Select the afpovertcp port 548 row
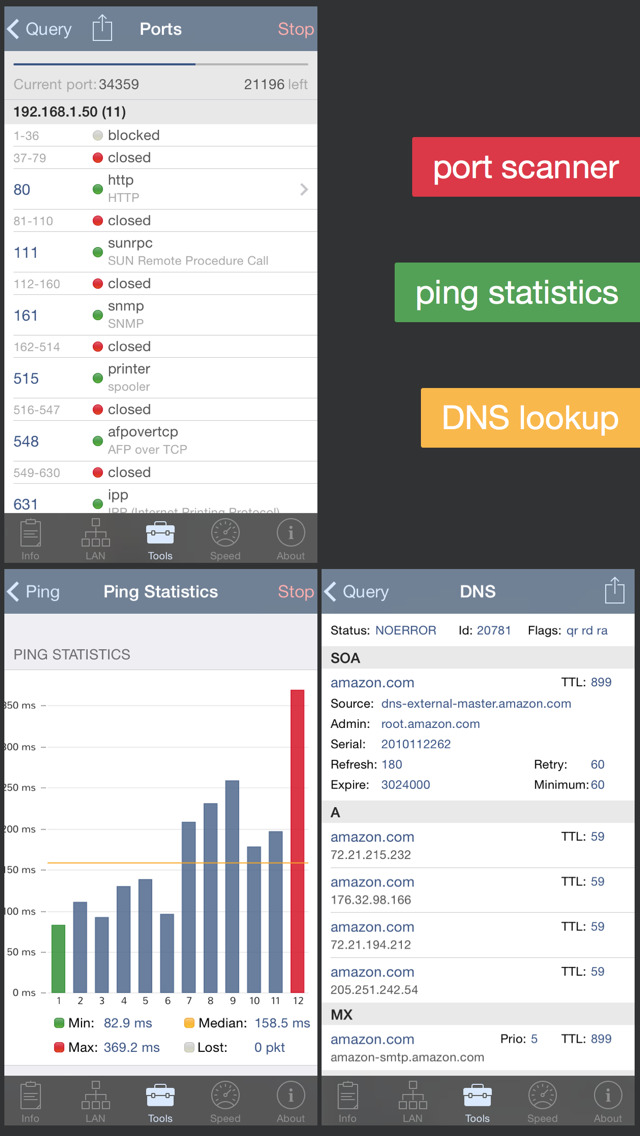The height and width of the screenshot is (1136, 640). pos(160,441)
